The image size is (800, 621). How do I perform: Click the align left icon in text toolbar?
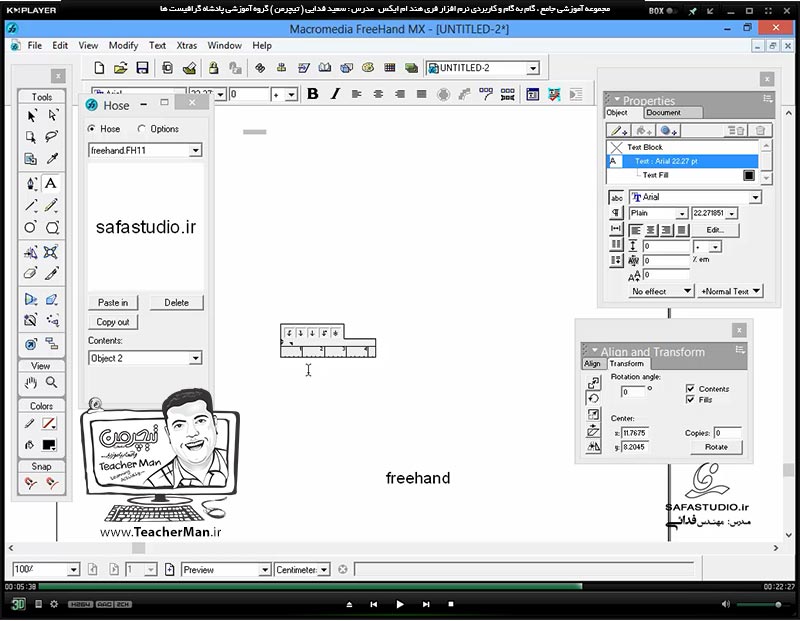[x=357, y=94]
